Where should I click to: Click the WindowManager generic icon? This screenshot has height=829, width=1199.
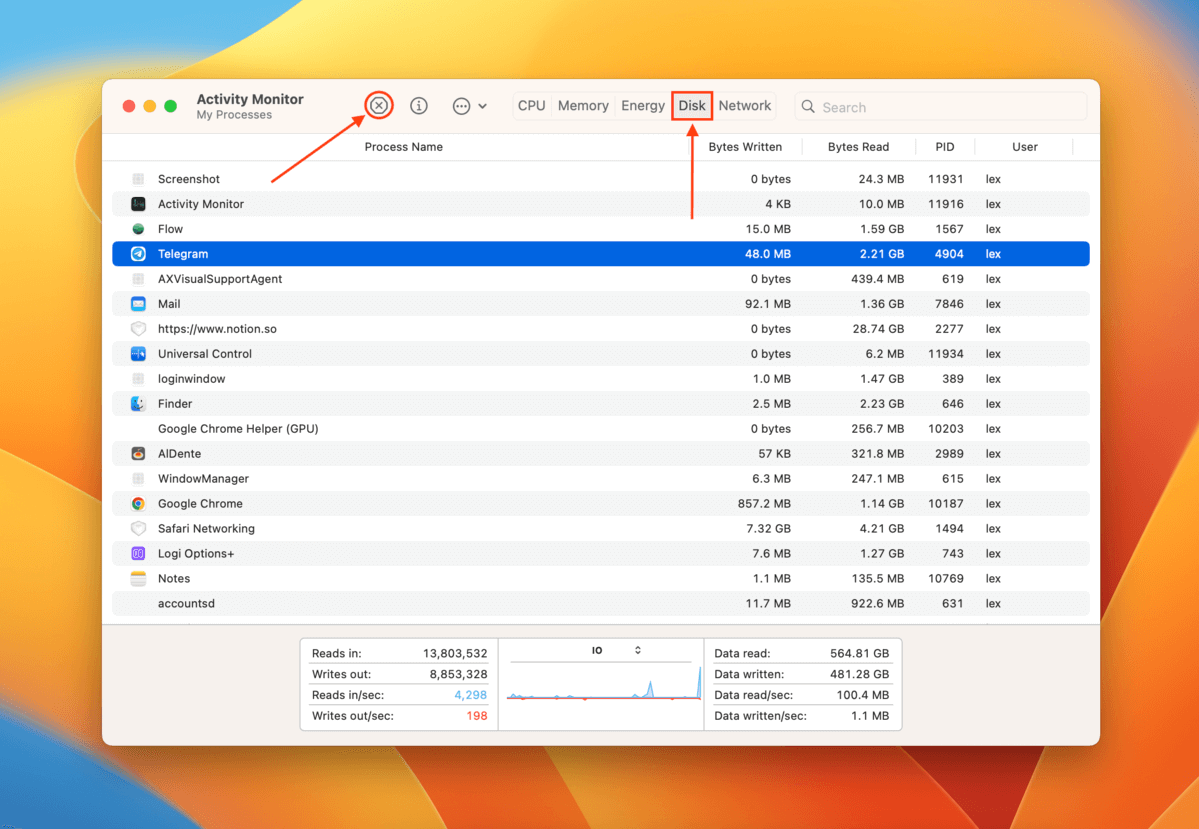click(138, 479)
